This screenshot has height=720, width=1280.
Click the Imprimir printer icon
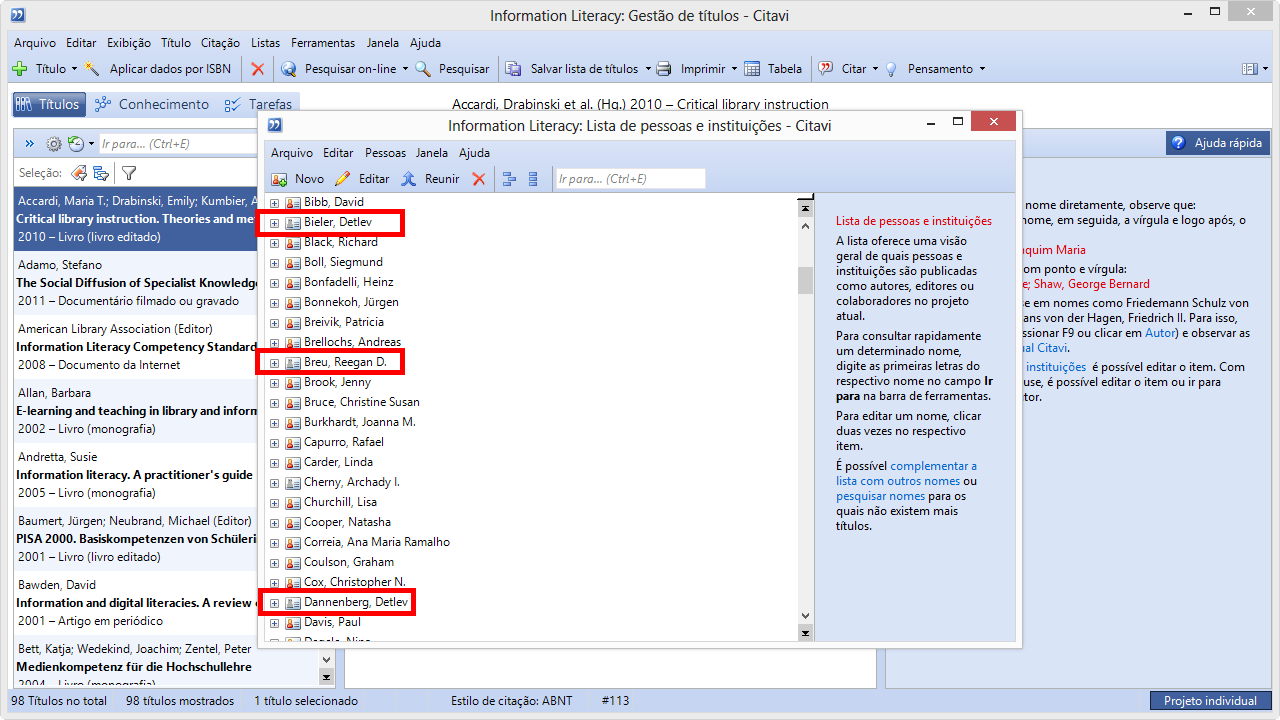[x=664, y=69]
